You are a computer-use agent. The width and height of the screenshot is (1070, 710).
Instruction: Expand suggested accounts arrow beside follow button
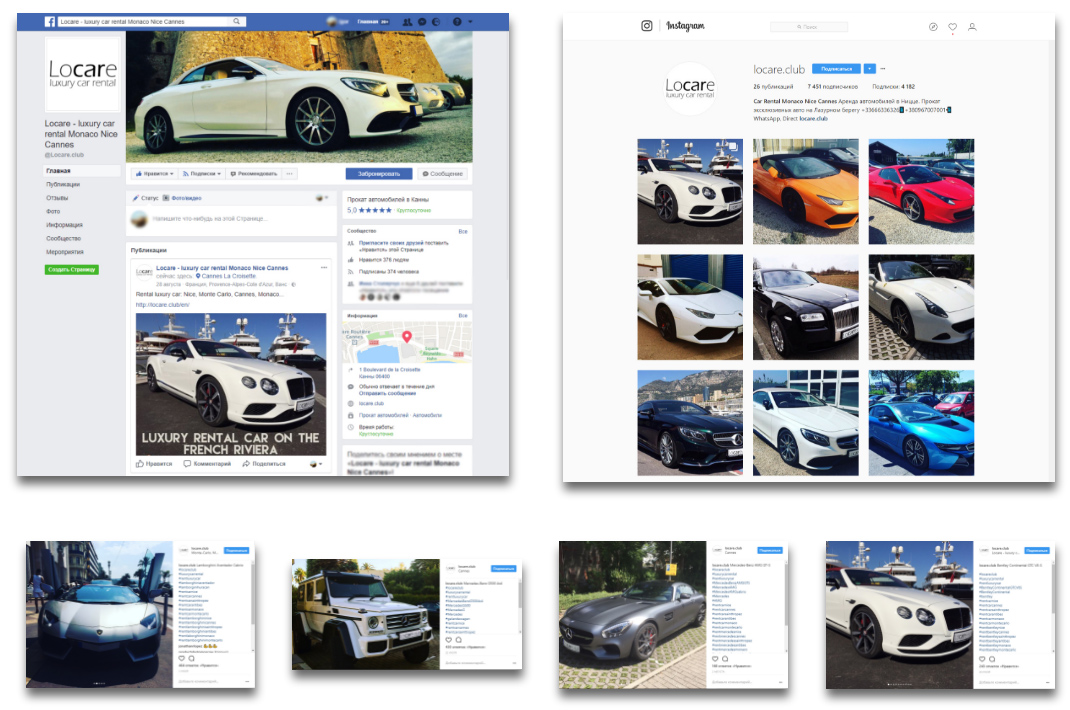point(869,69)
